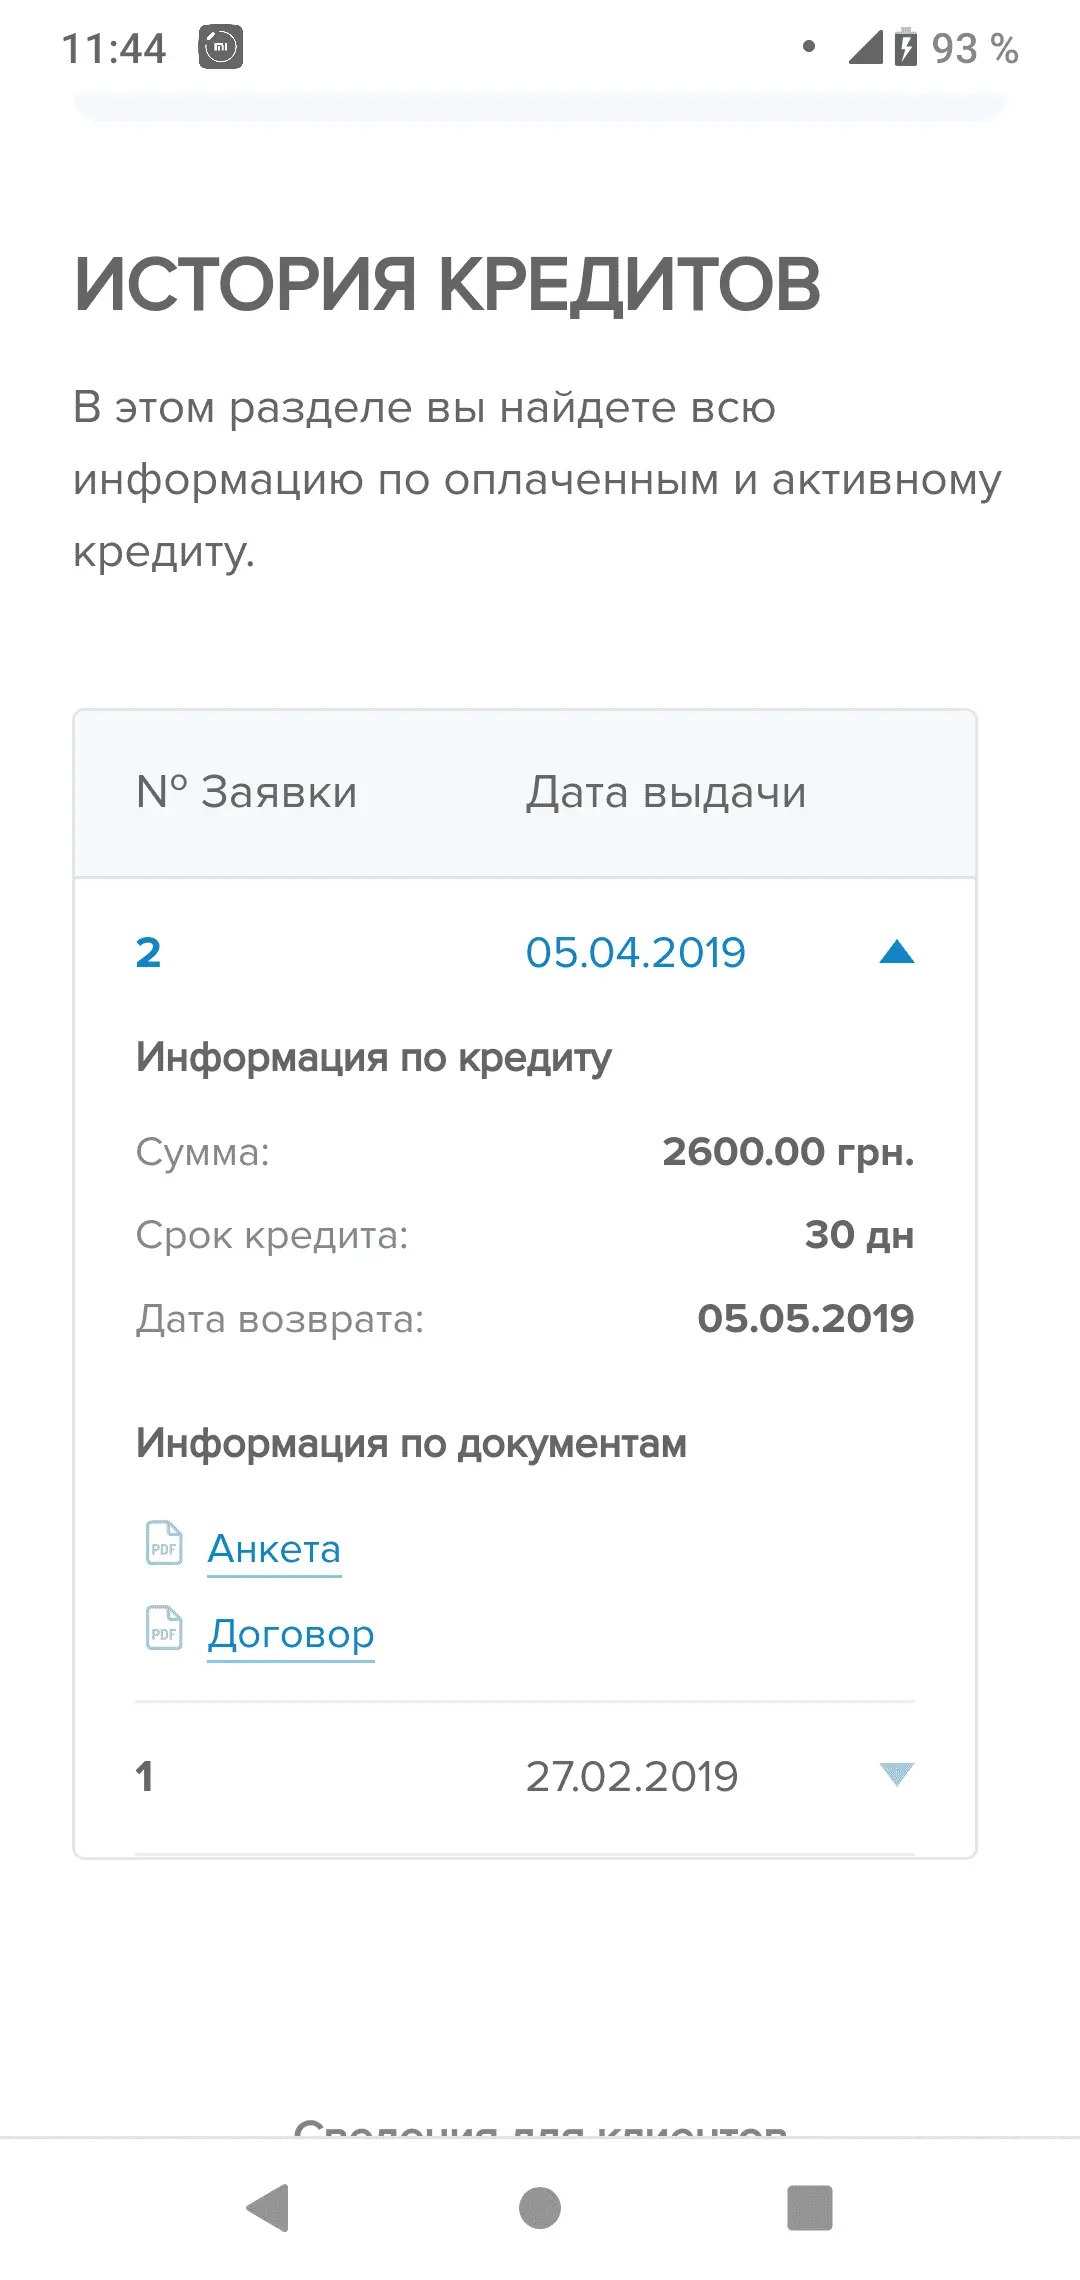1080x2280 pixels.
Task: Tap the История кредитов heading
Action: tap(447, 285)
